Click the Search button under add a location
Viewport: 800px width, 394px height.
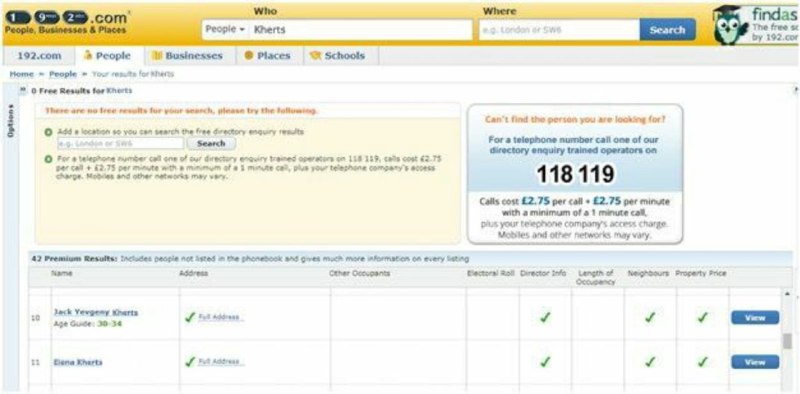(211, 143)
